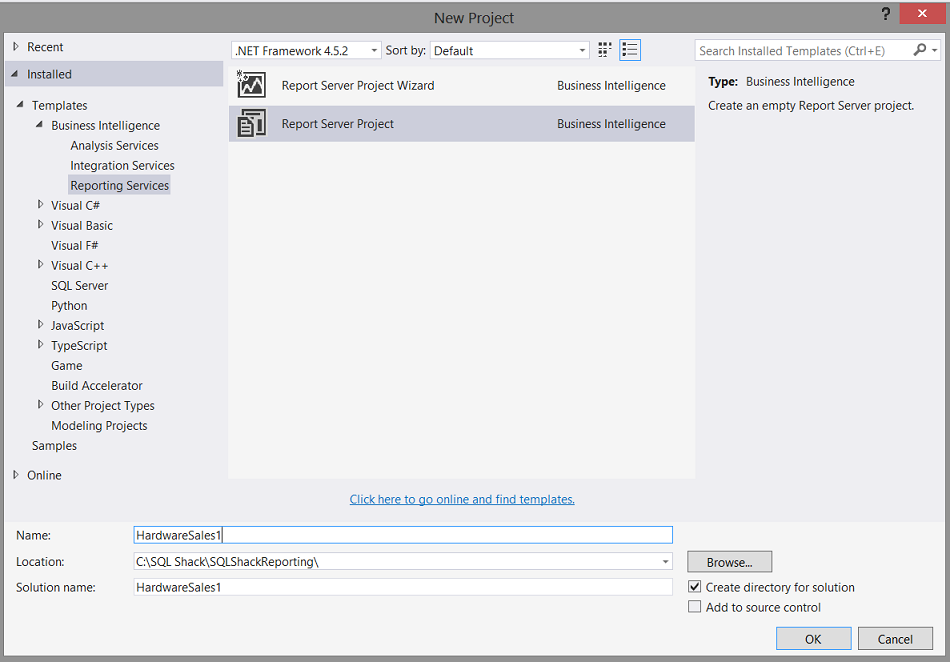Click the Online heading label
Screen dimensions: 950x662
point(44,475)
